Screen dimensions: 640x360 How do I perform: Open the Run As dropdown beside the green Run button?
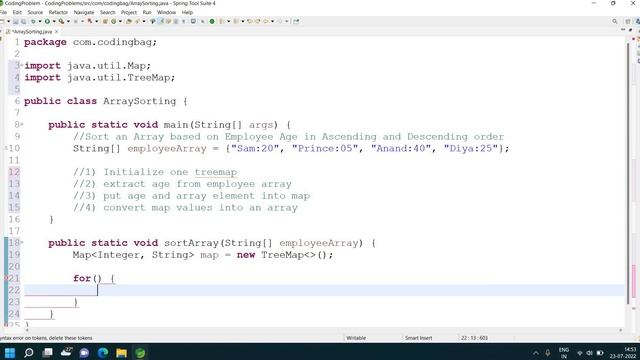coord(54,21)
